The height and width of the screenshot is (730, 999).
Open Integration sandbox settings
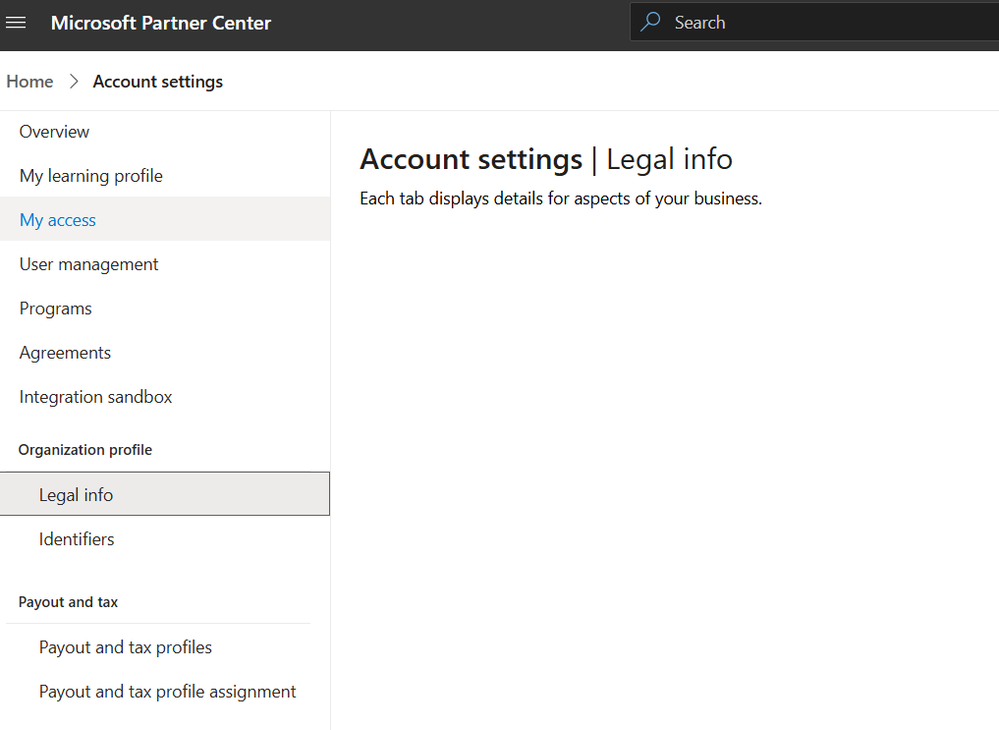(x=96, y=397)
